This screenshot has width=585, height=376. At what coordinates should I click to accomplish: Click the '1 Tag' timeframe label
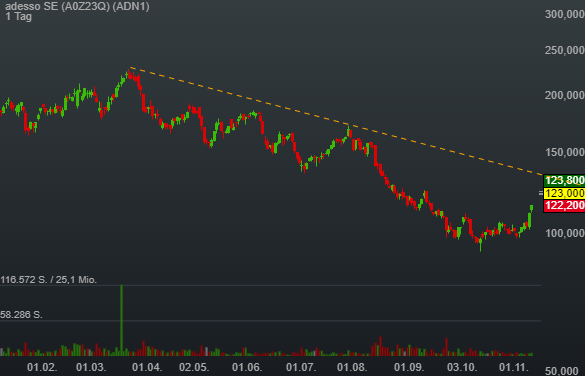tap(19, 16)
